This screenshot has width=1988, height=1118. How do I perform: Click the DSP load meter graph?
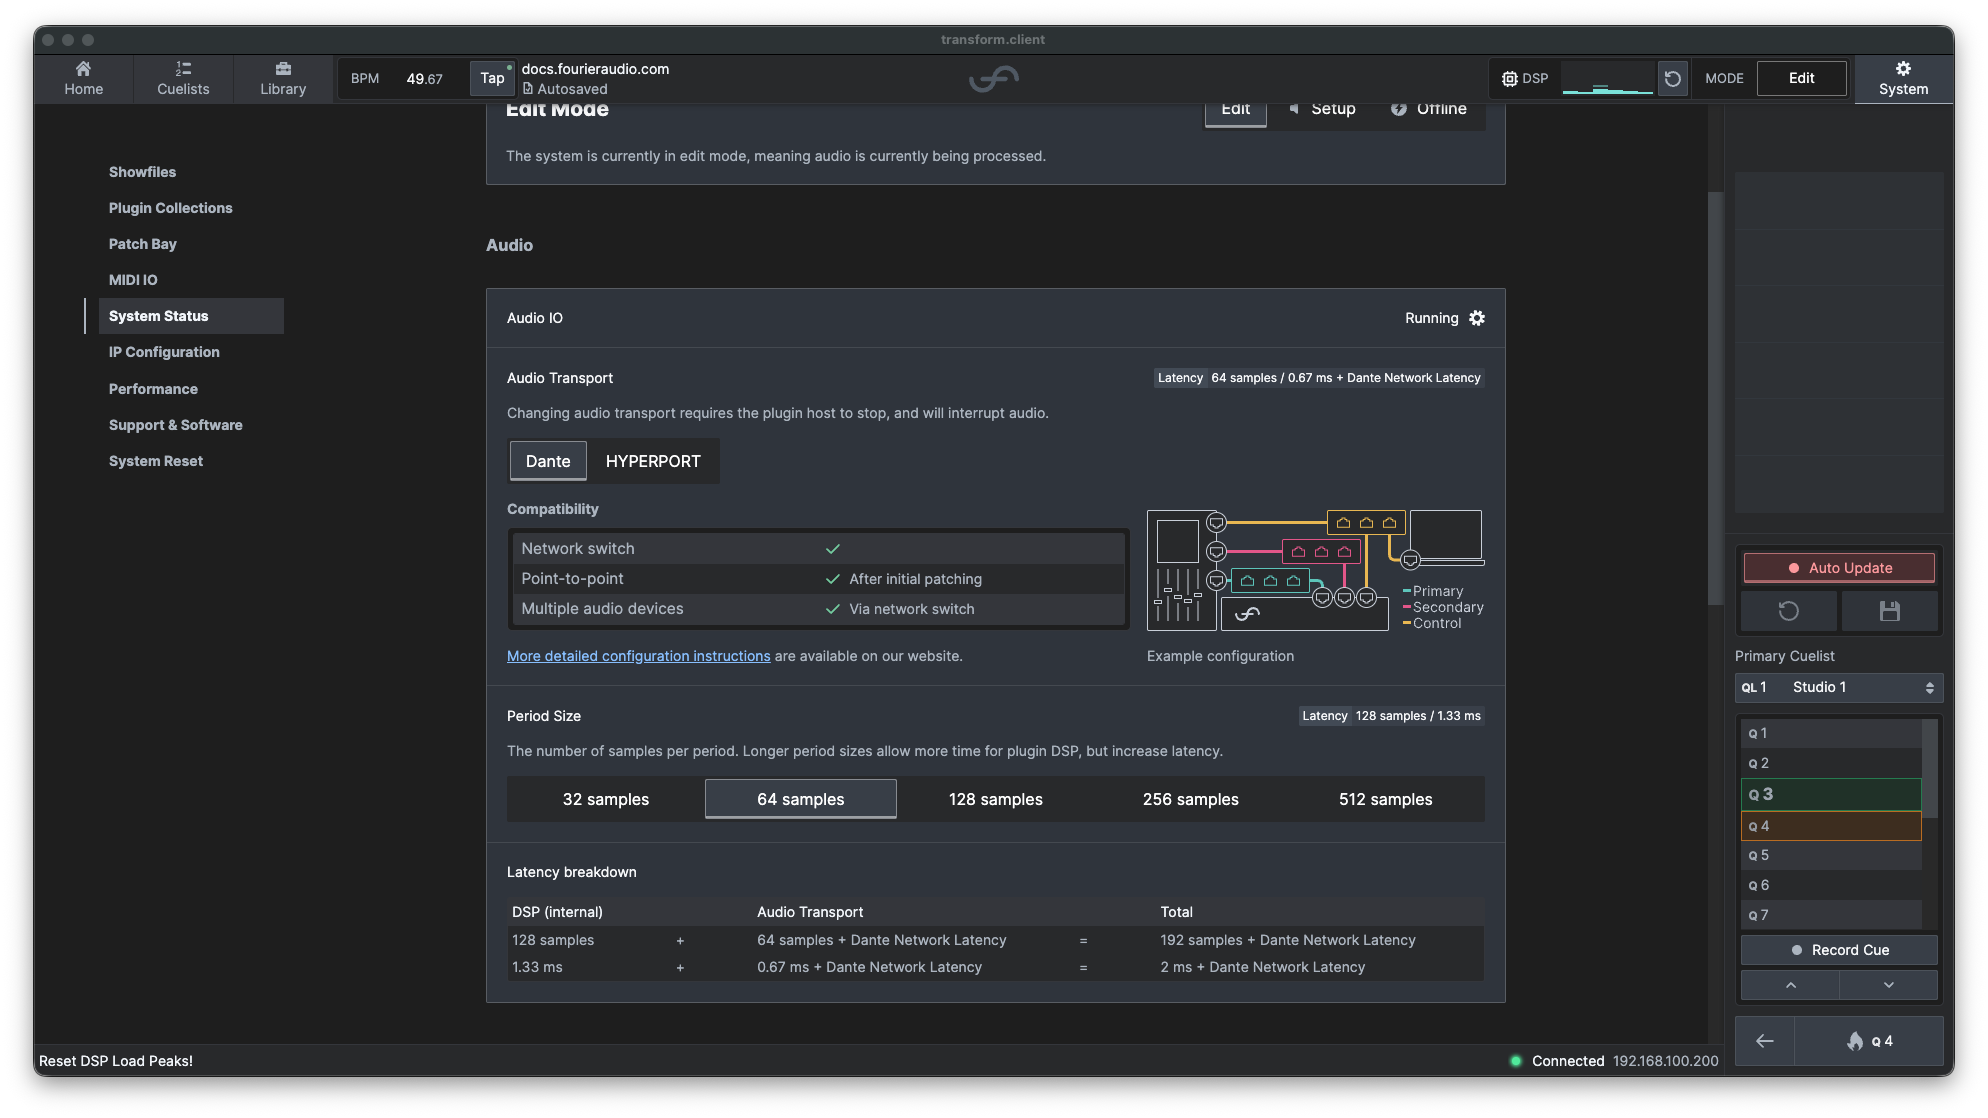tap(1607, 78)
